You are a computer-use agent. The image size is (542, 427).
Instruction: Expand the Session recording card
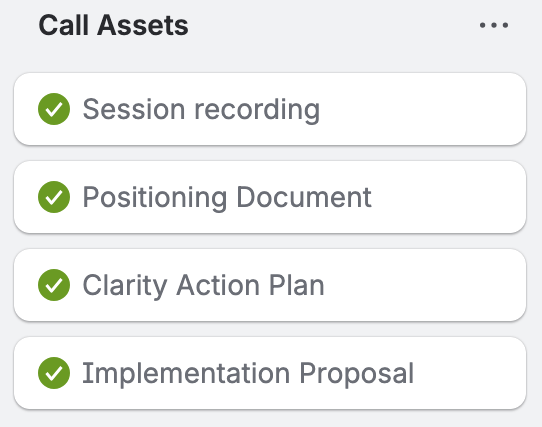coord(270,109)
